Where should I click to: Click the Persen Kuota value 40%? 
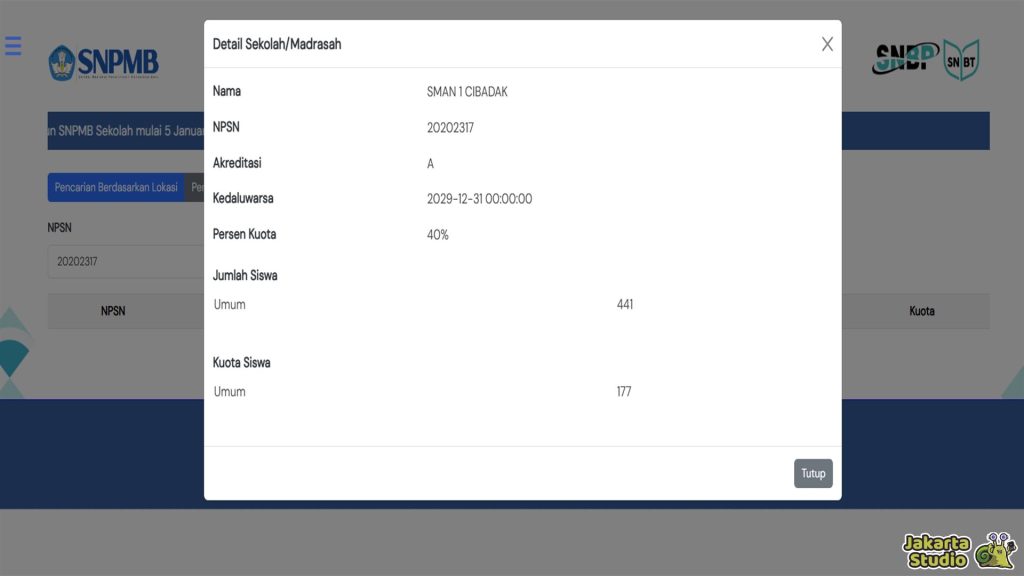(x=437, y=234)
